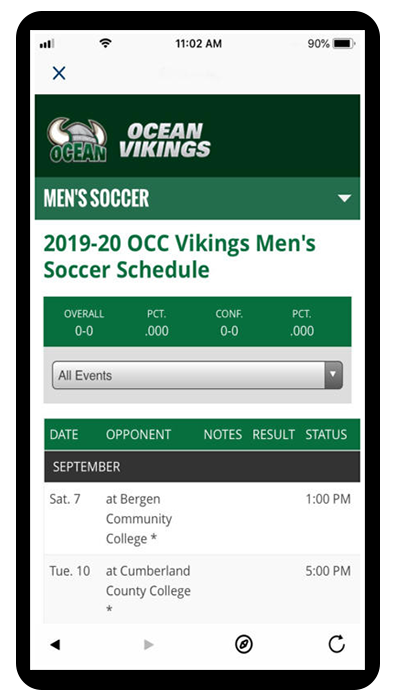The width and height of the screenshot is (400, 693).
Task: Select the Men's Soccer header bar
Action: (x=197, y=198)
